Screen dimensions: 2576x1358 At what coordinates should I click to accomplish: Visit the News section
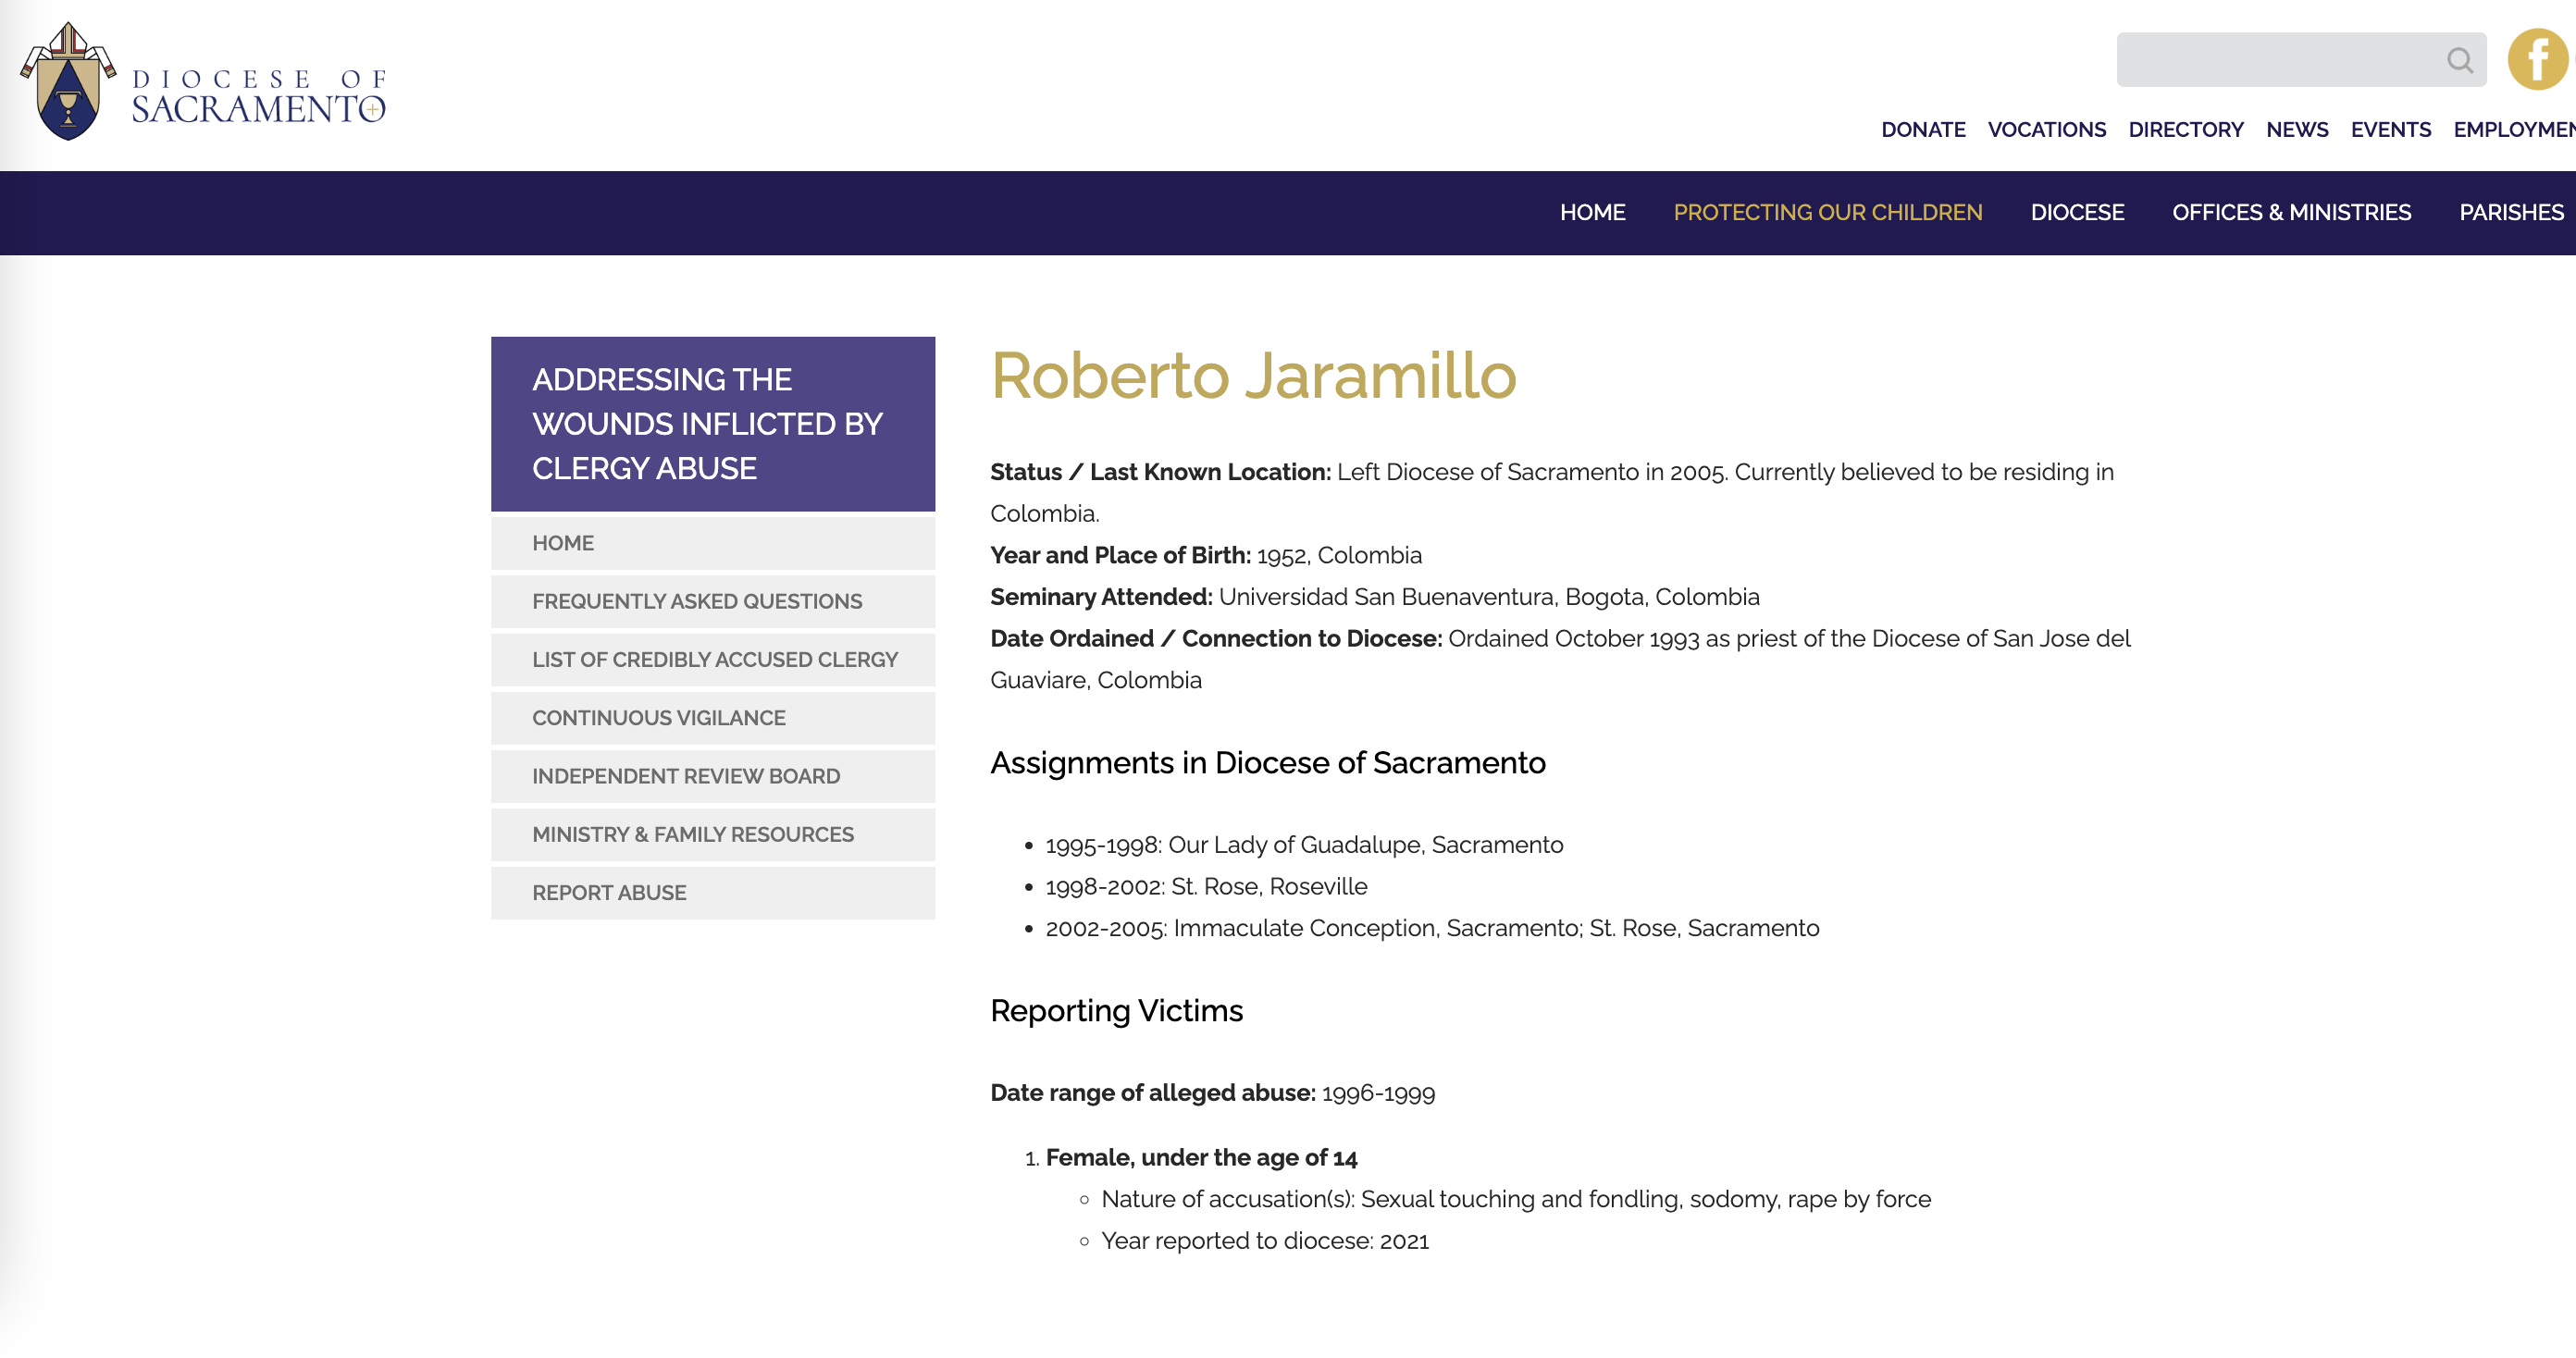[x=2296, y=130]
